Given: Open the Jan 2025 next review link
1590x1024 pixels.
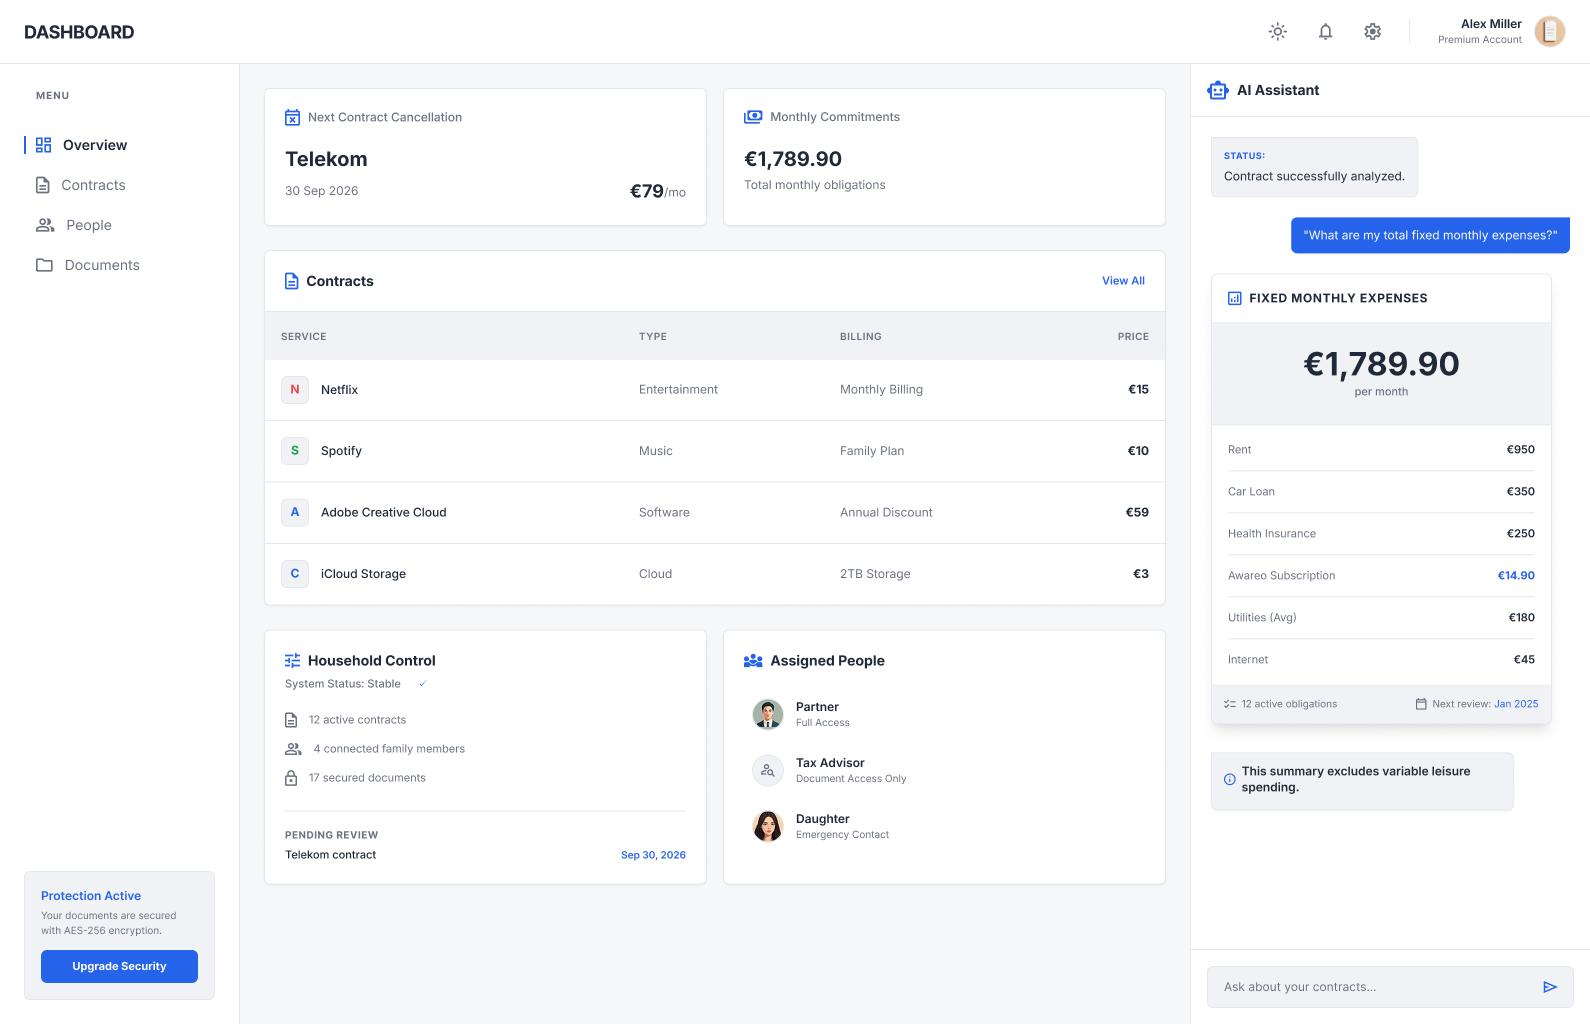Looking at the screenshot, I should click(x=1516, y=704).
